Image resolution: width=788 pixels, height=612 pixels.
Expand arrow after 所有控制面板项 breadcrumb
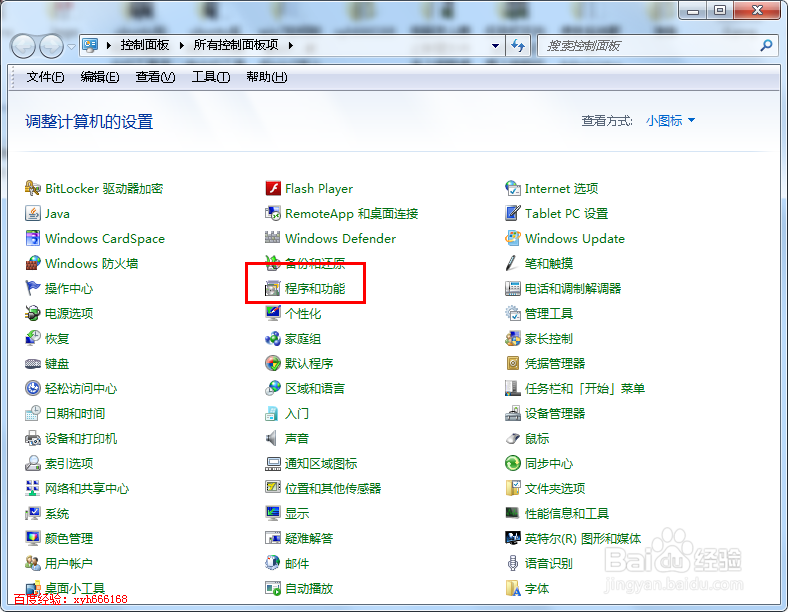pyautogui.click(x=290, y=46)
